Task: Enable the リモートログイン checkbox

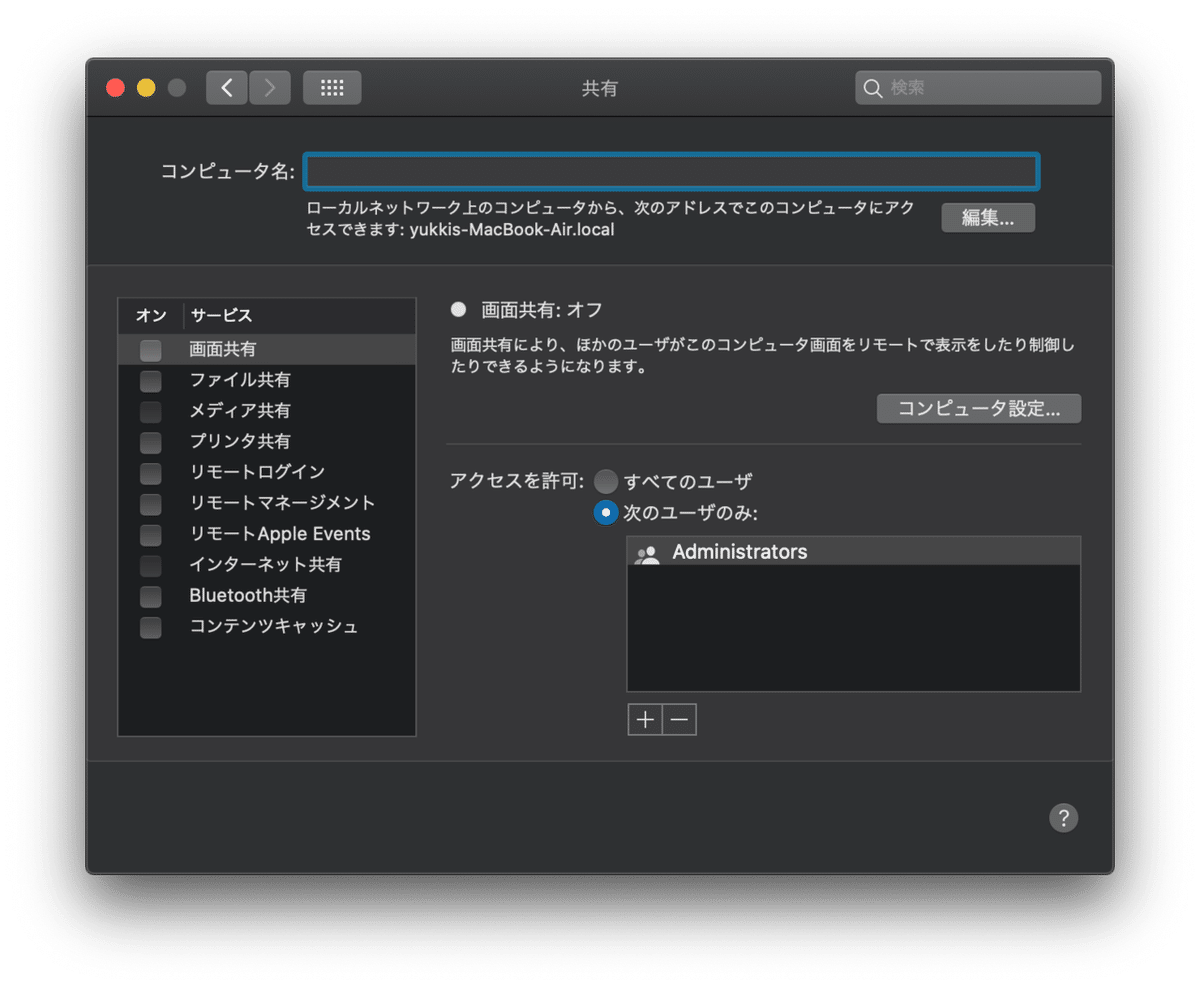Action: click(x=151, y=473)
